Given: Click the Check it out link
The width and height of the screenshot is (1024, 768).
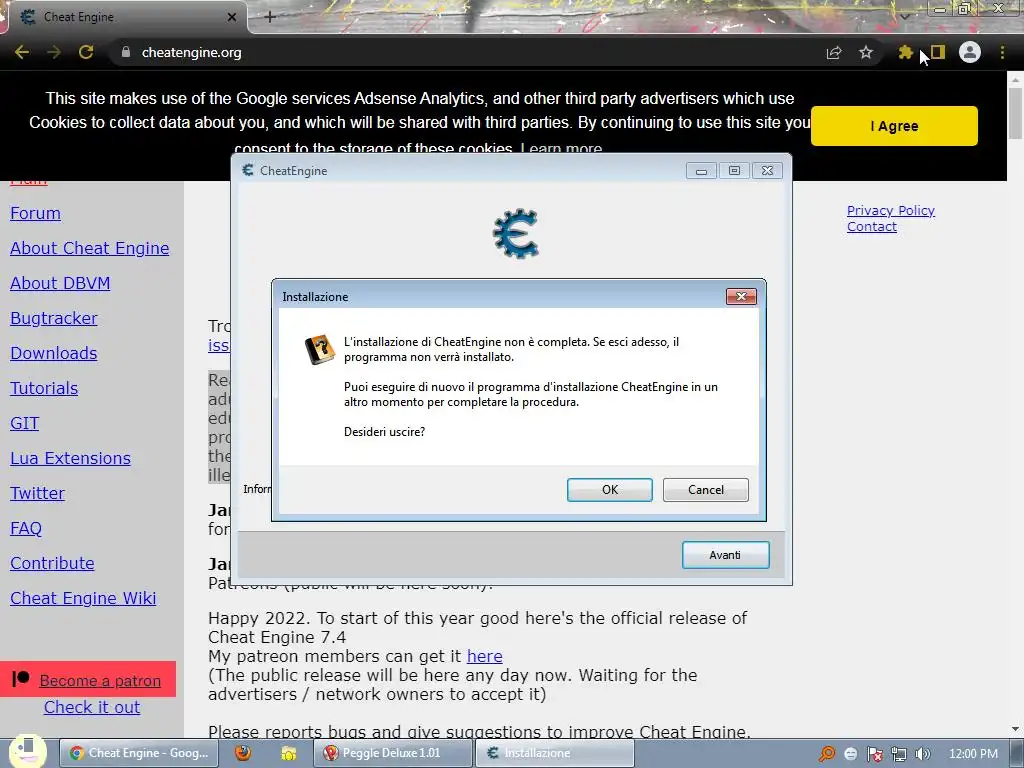Looking at the screenshot, I should pos(92,707).
